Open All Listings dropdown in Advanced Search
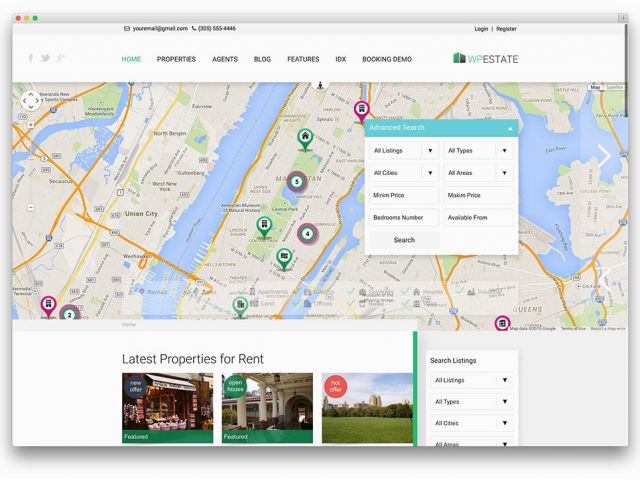The width and height of the screenshot is (640, 480). [x=404, y=151]
